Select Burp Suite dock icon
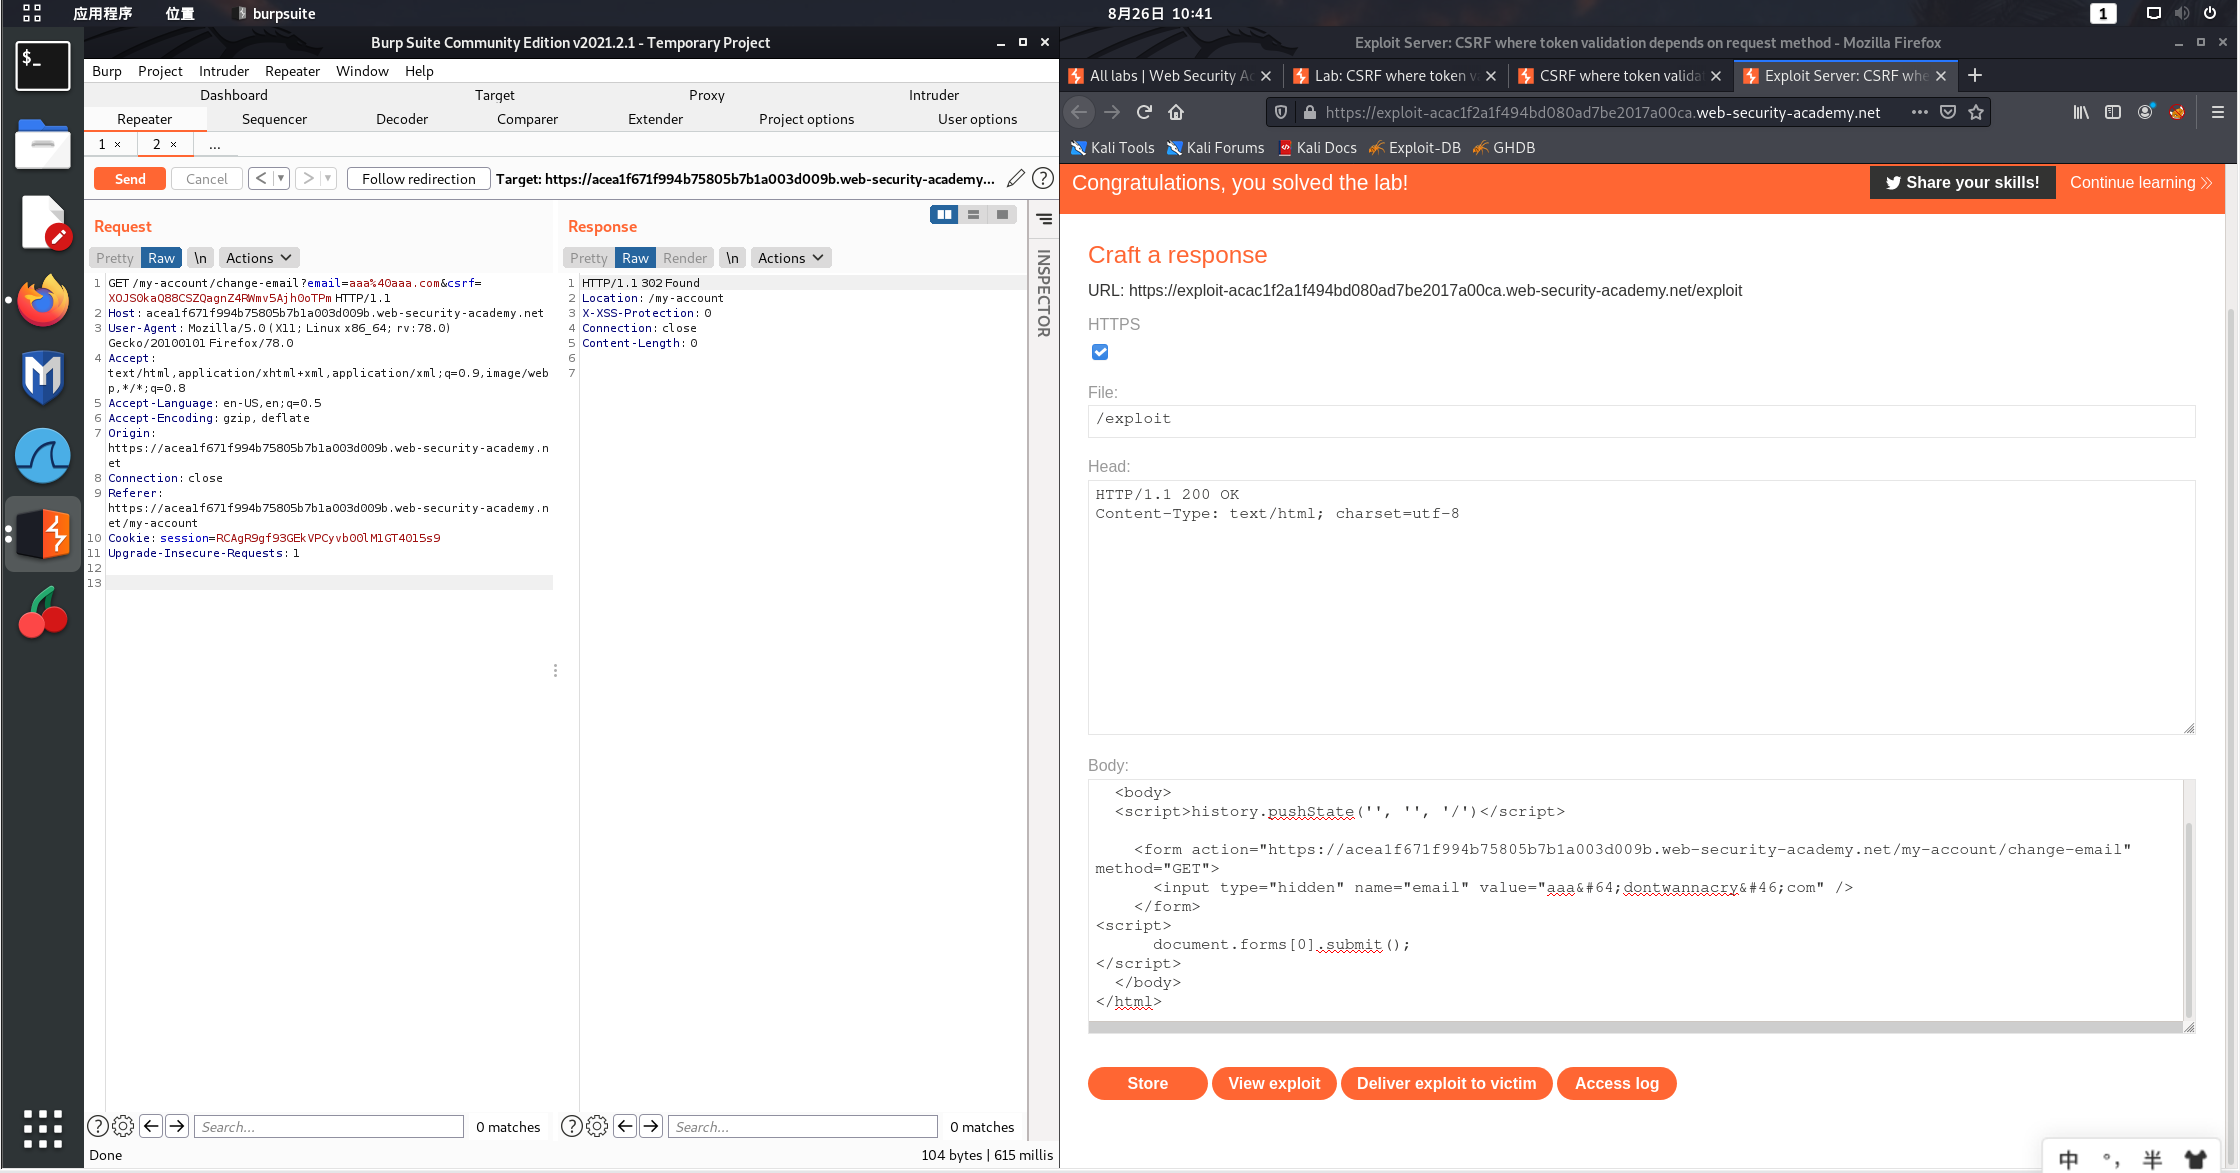2240x1173 pixels. click(42, 534)
